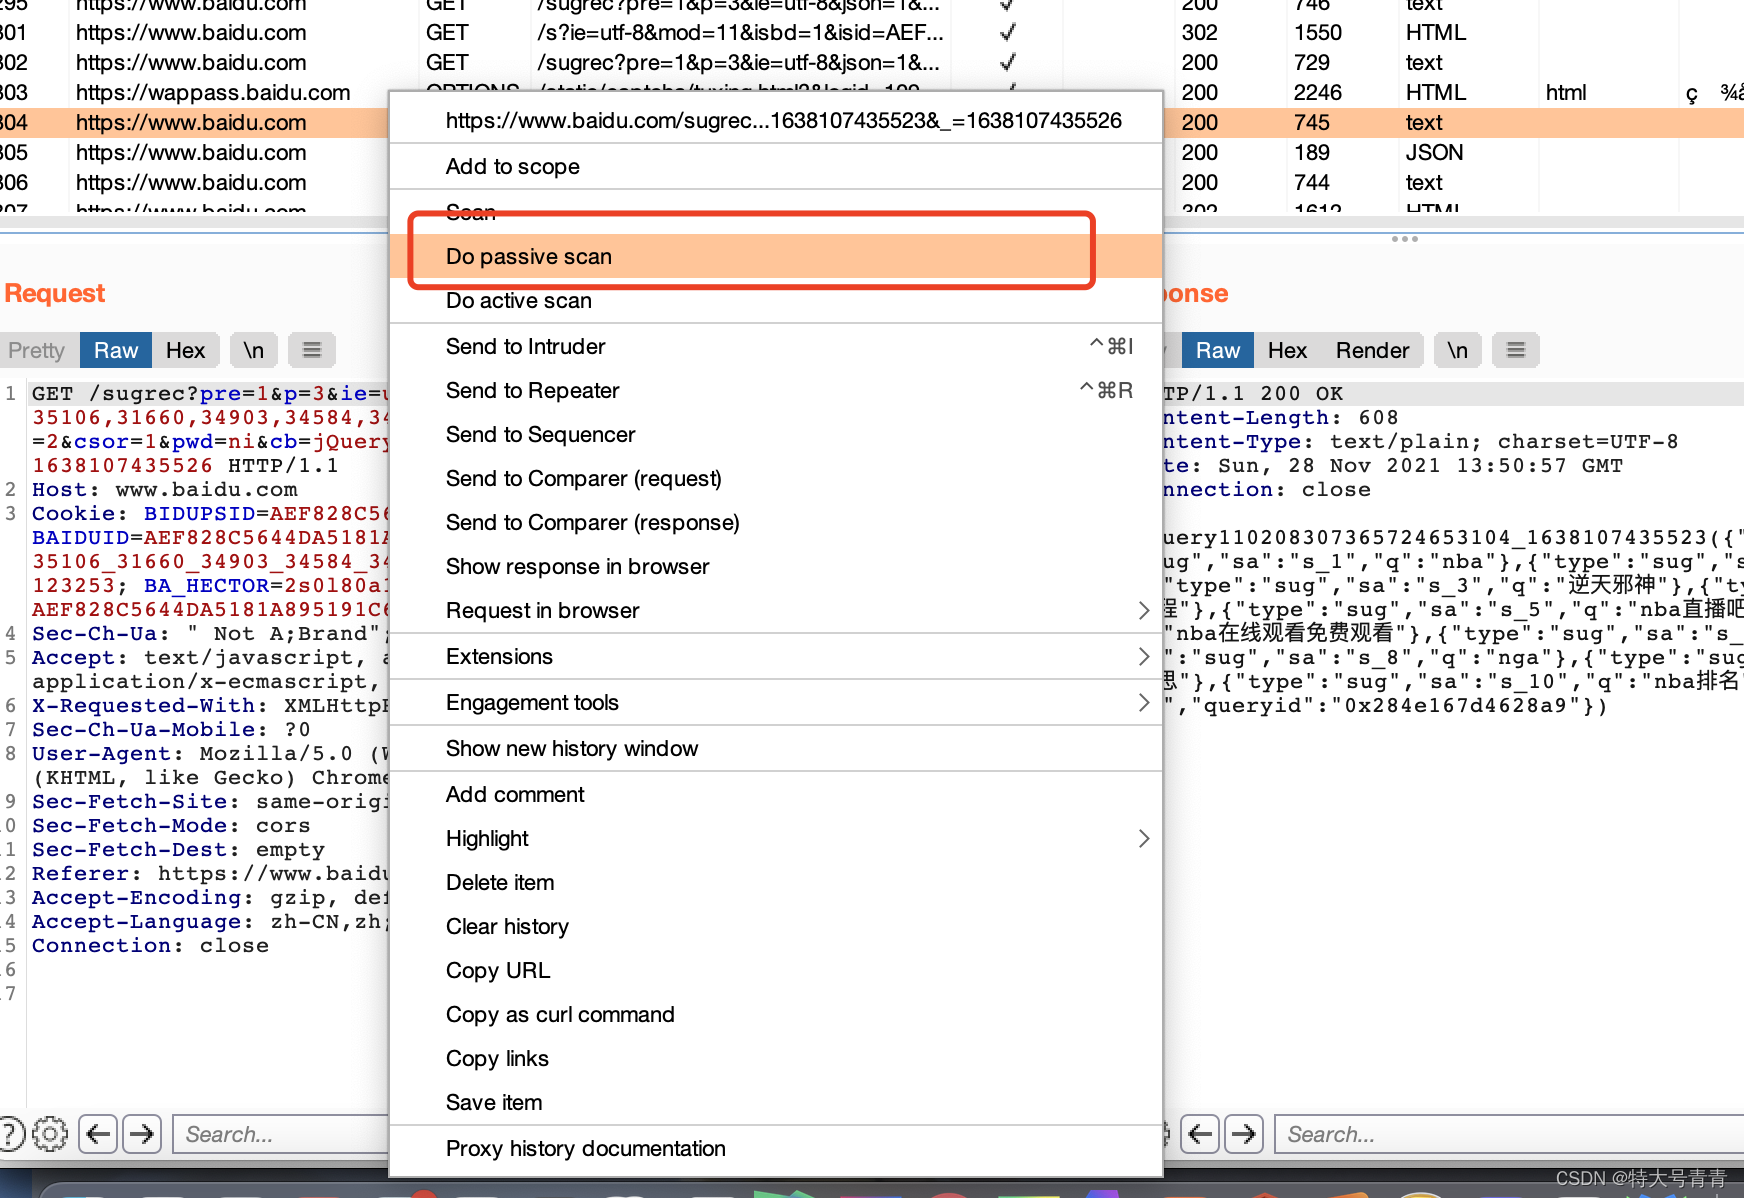This screenshot has height=1198, width=1744.
Task: Select Send to Comparer (request)
Action: 776,478
